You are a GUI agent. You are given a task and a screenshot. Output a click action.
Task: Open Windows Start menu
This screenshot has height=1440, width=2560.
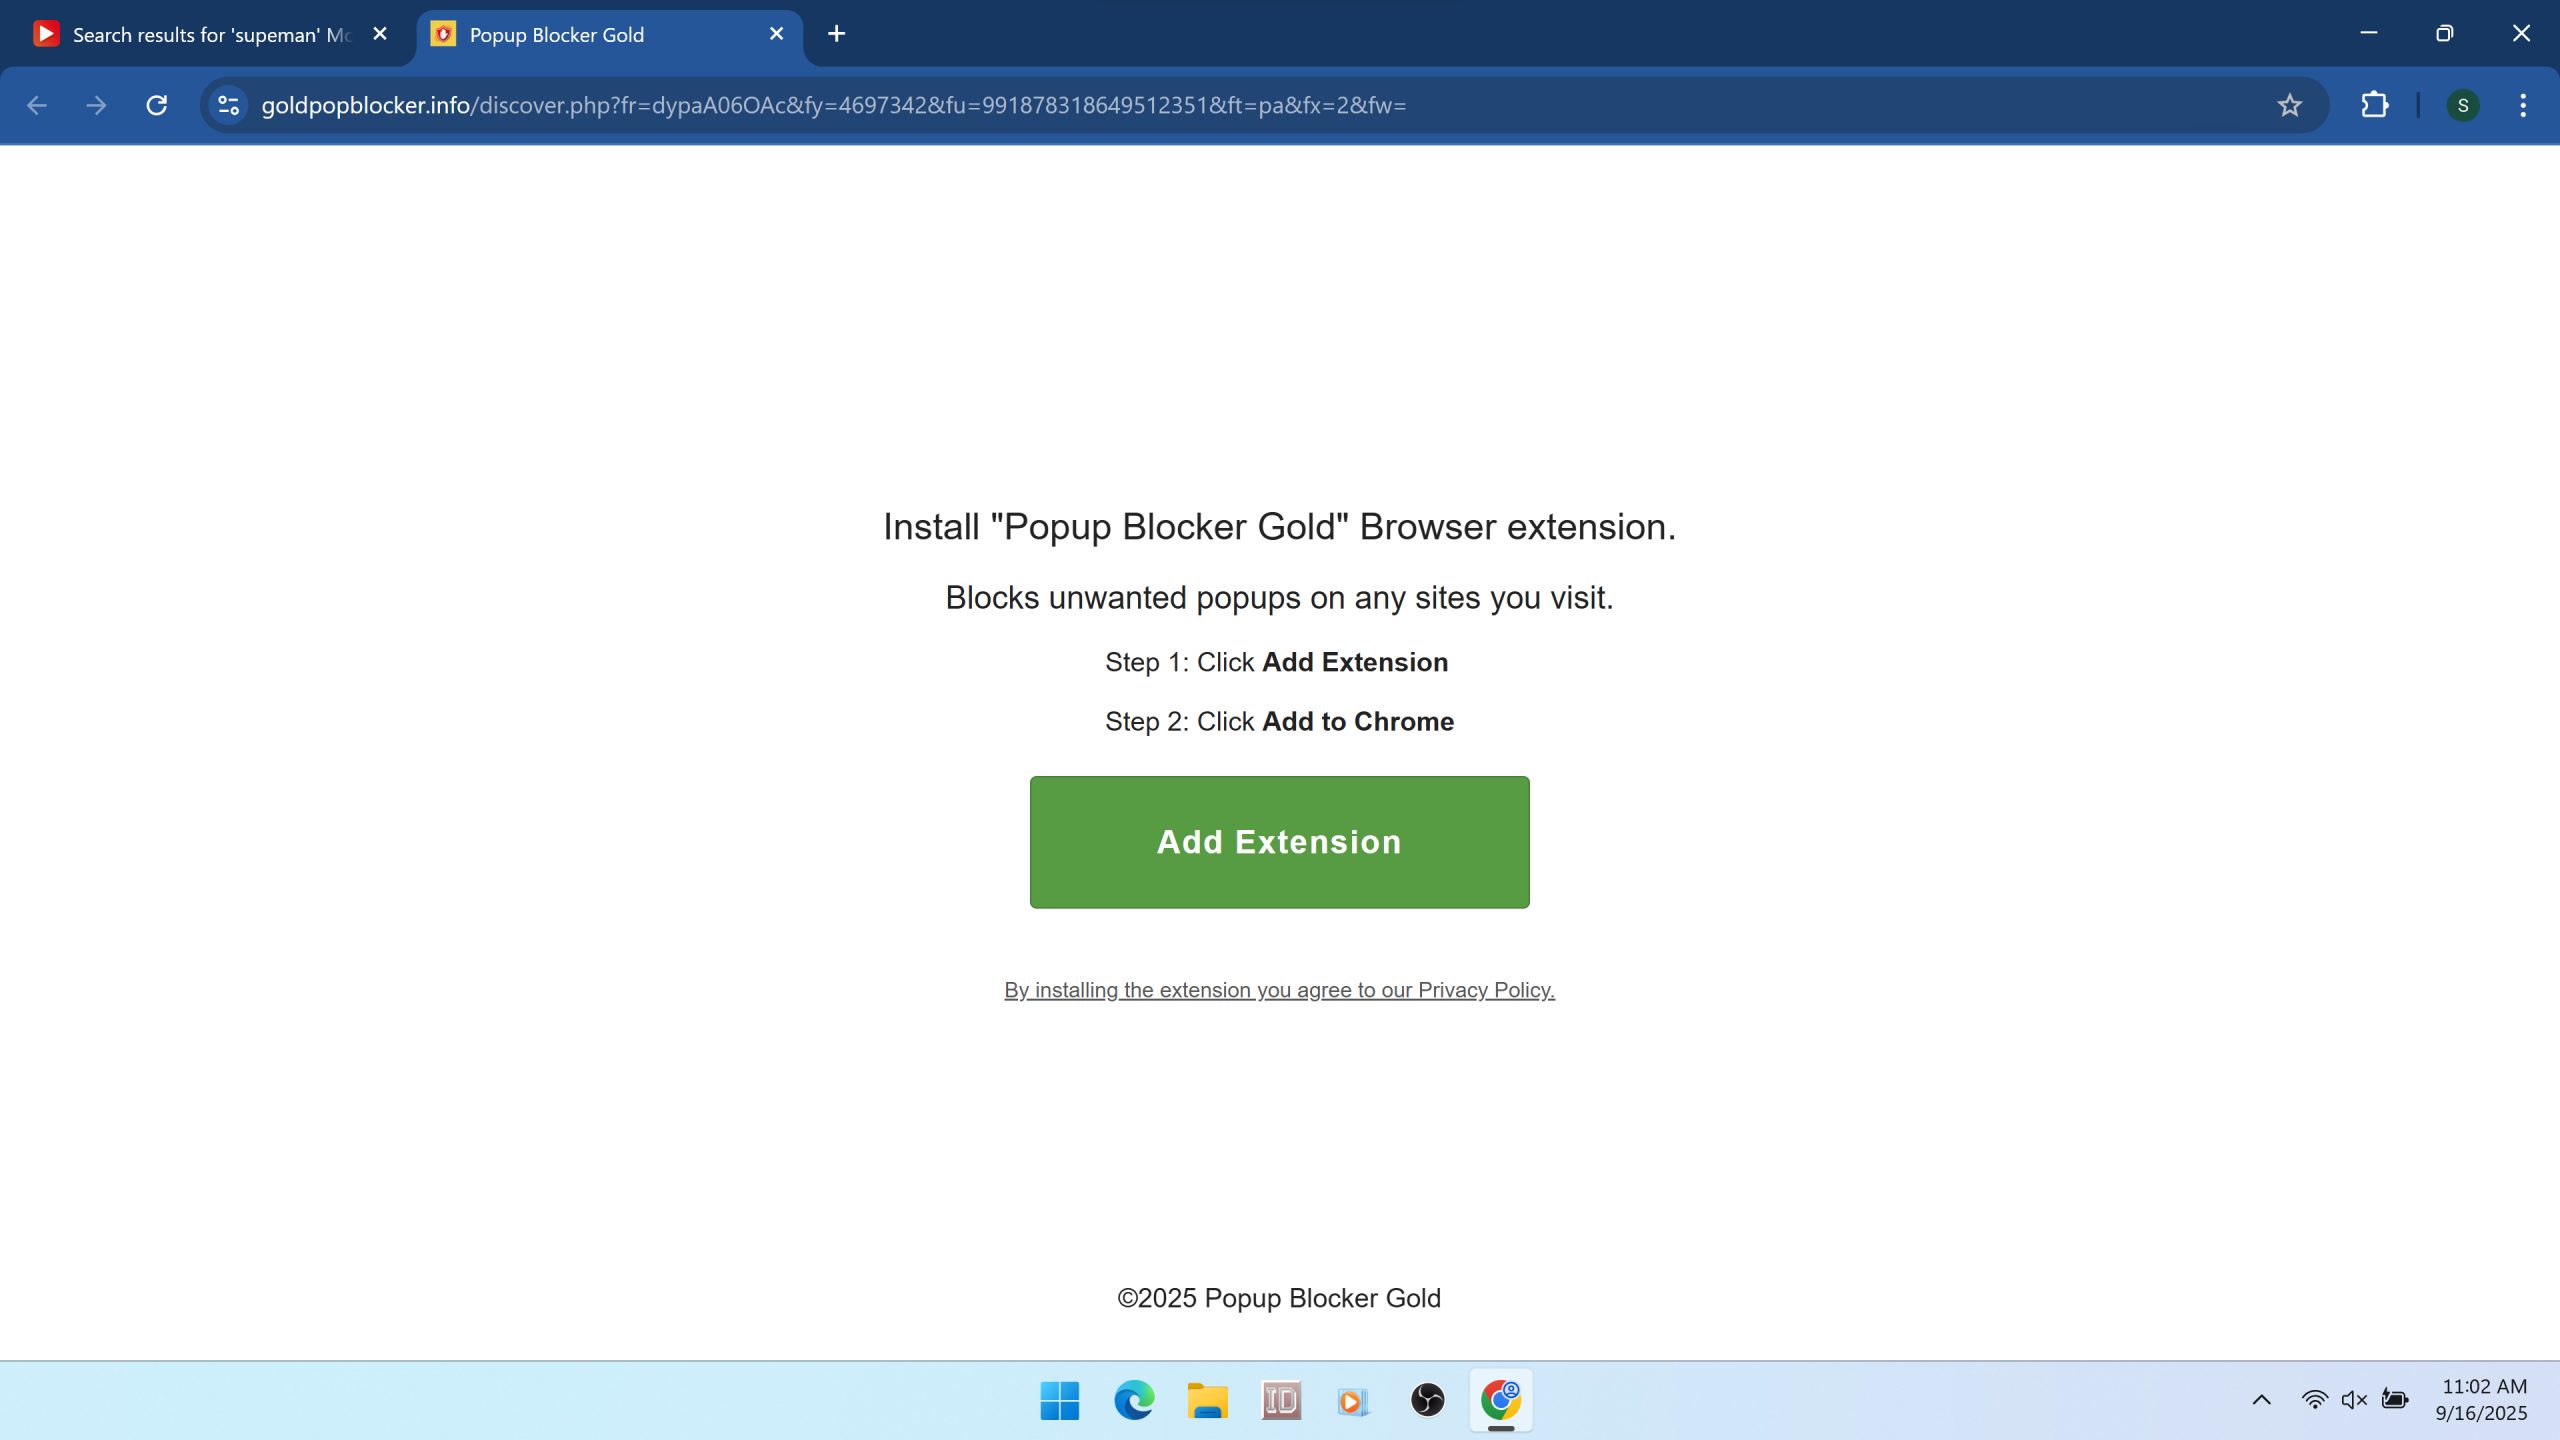coord(1059,1400)
